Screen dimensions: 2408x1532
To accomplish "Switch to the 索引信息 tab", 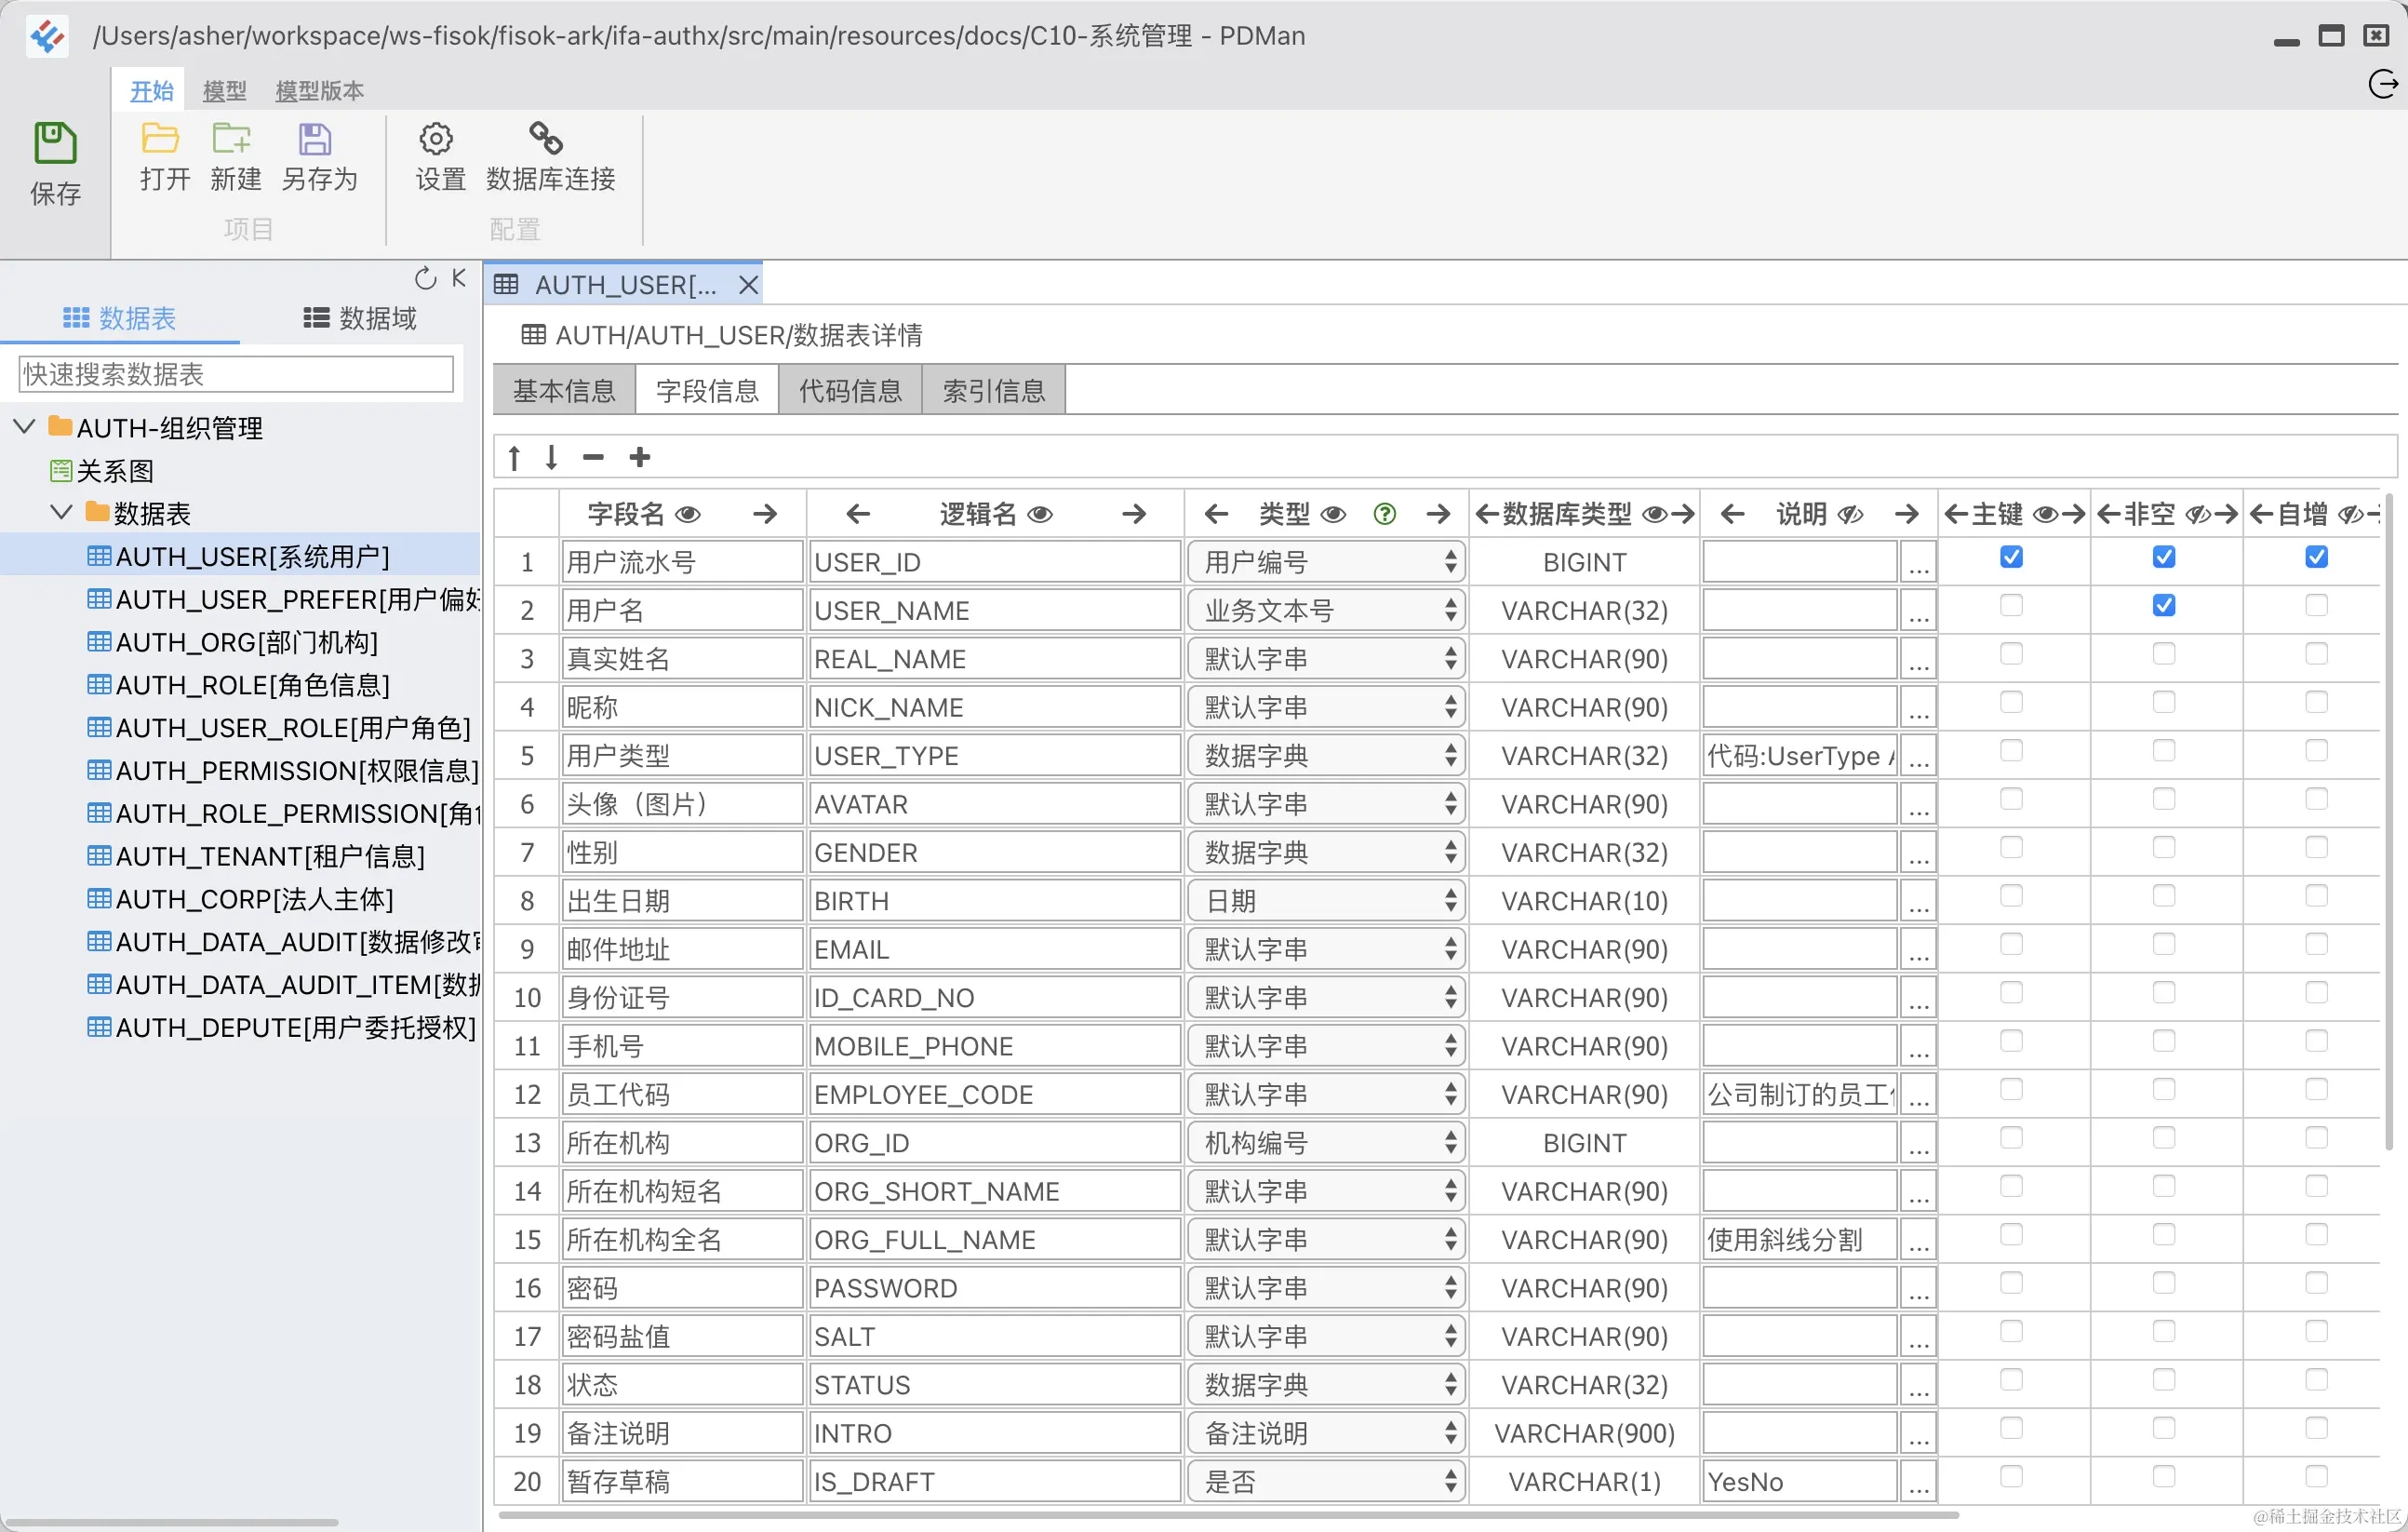I will 993,391.
